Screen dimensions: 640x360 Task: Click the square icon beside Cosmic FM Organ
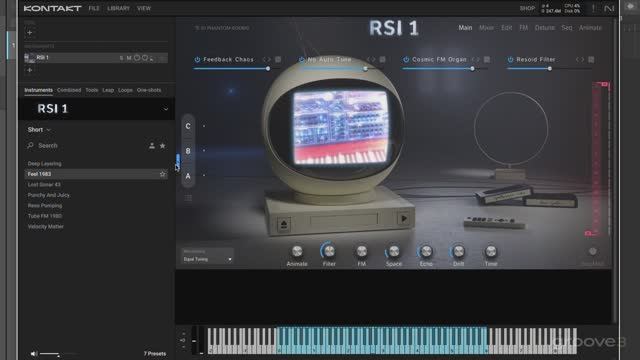(x=487, y=60)
